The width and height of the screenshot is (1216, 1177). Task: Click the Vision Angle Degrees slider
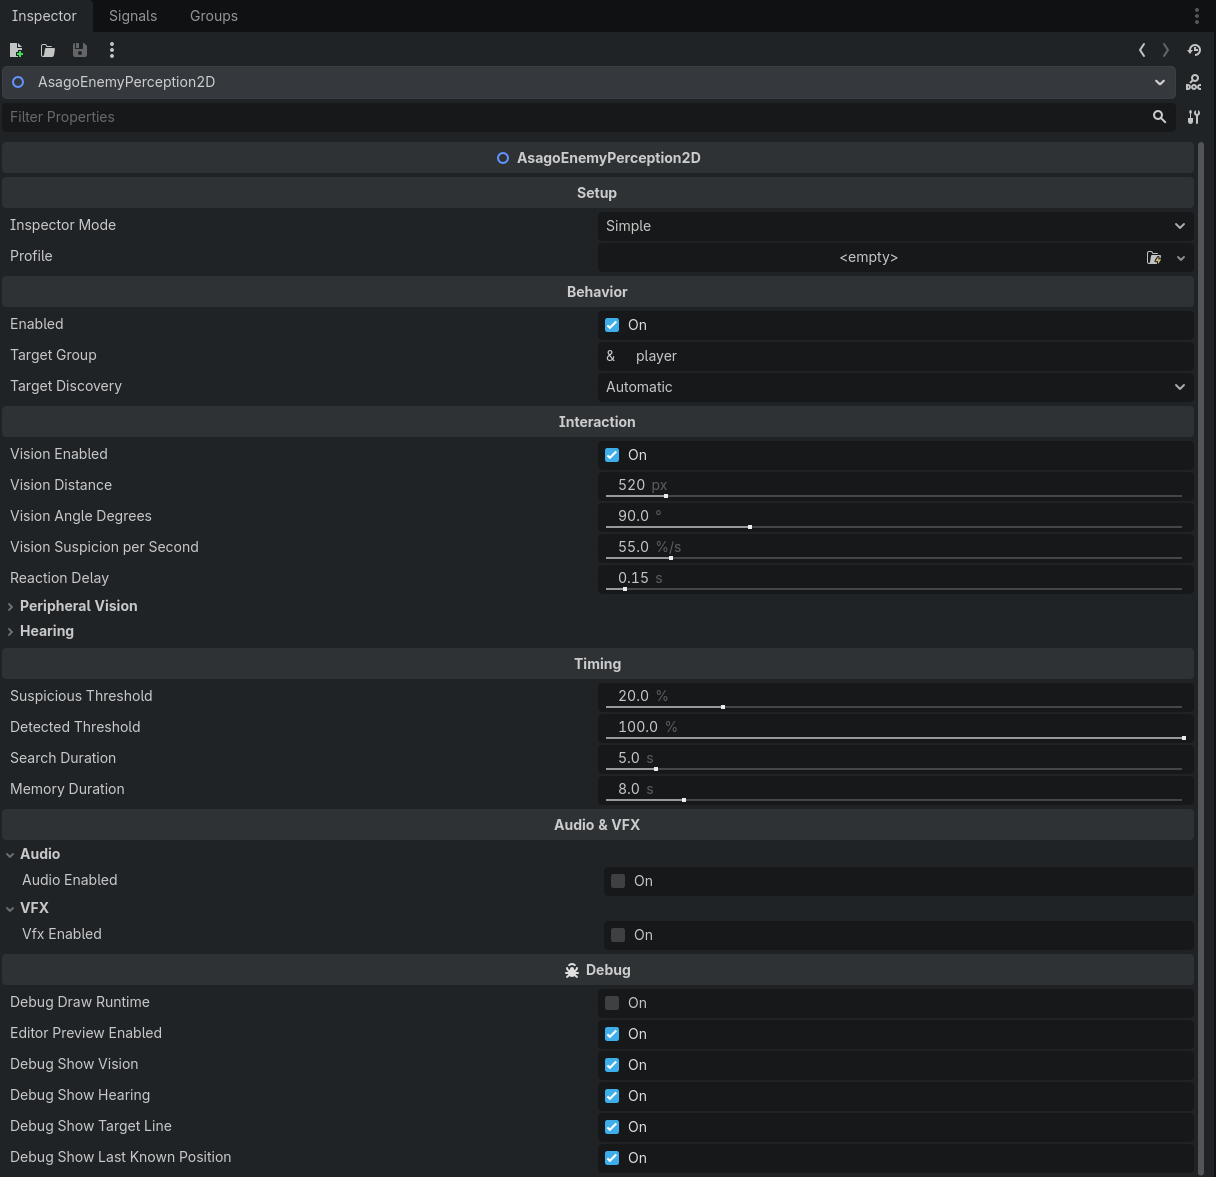(894, 526)
